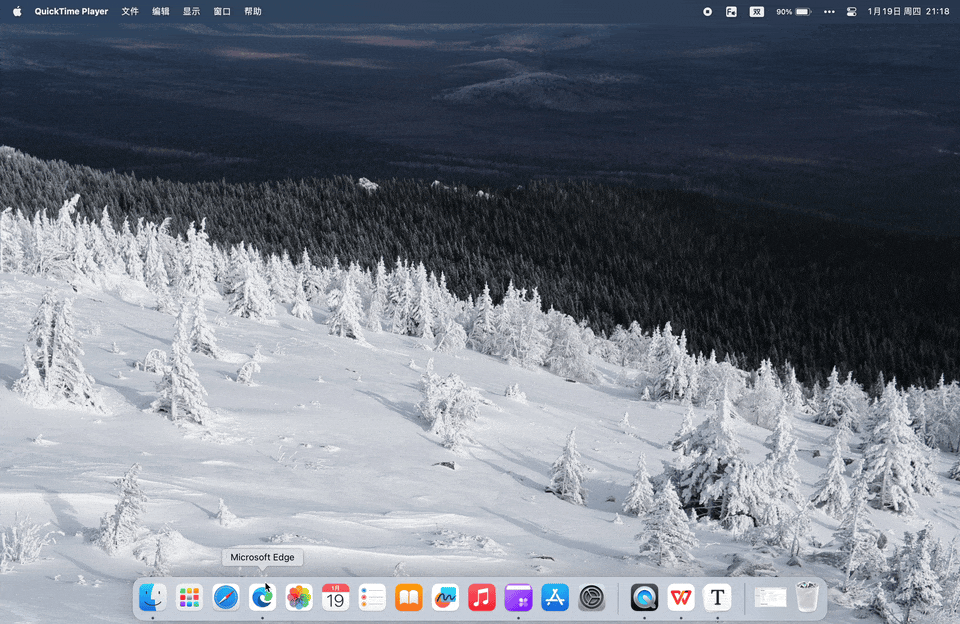Stop the screen recording from menu bar
Viewport: 960px width, 624px height.
(707, 12)
